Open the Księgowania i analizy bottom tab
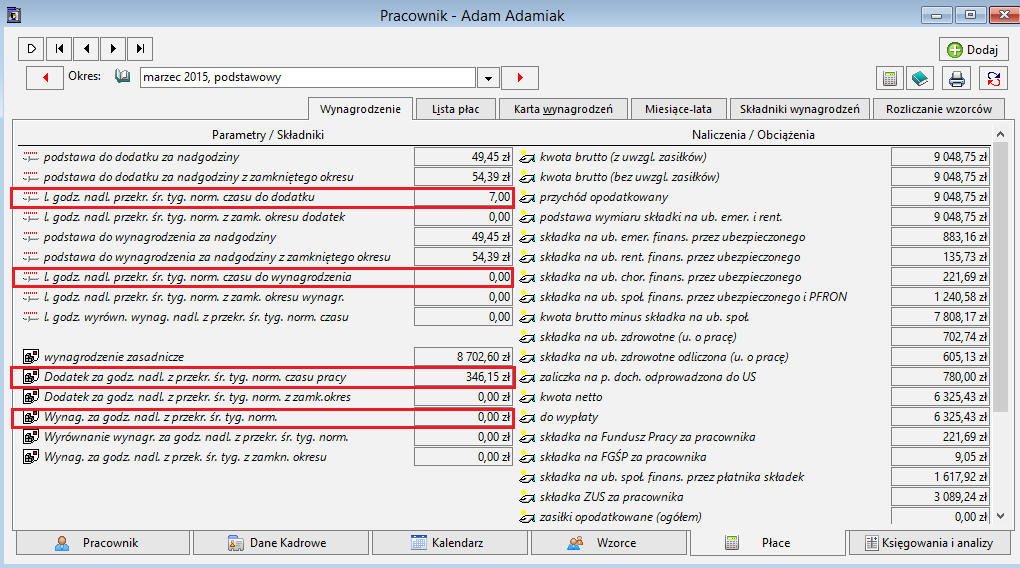This screenshot has height=568, width=1020. click(x=930, y=543)
